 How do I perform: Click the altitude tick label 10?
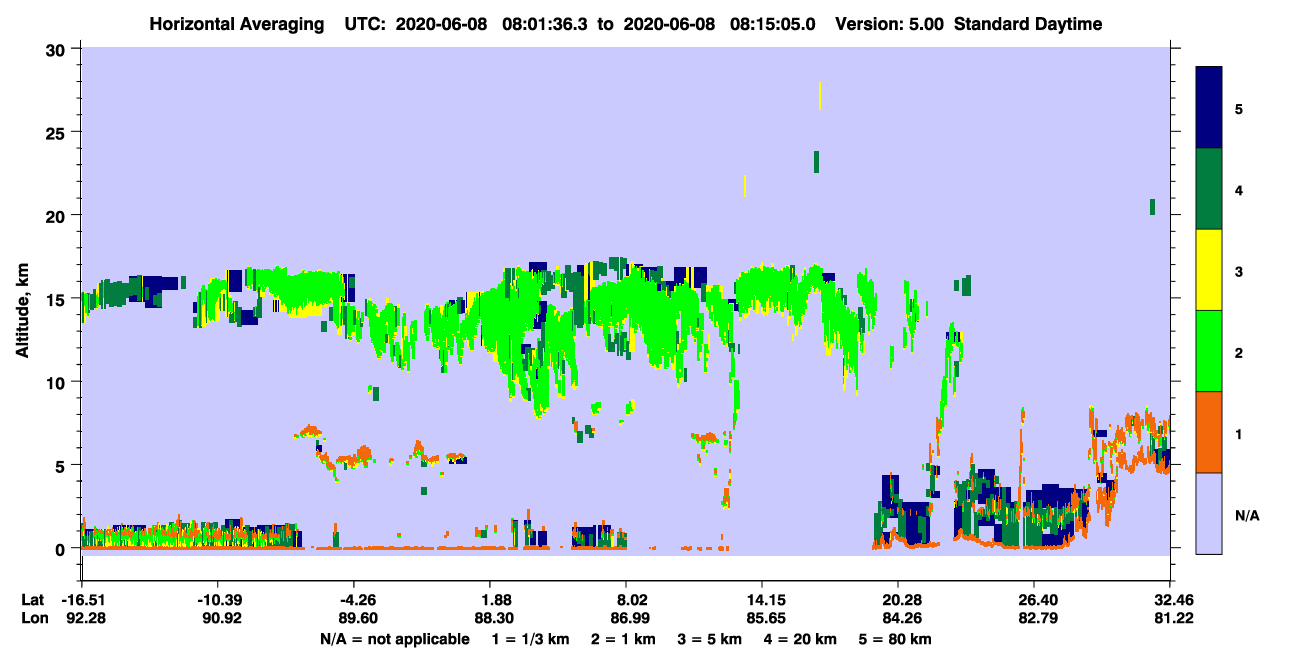58,382
